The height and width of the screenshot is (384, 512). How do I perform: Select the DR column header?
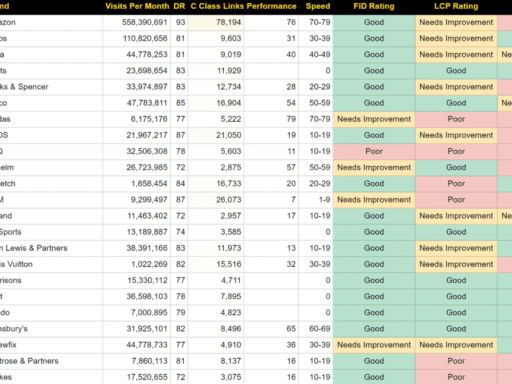pyautogui.click(x=179, y=6)
